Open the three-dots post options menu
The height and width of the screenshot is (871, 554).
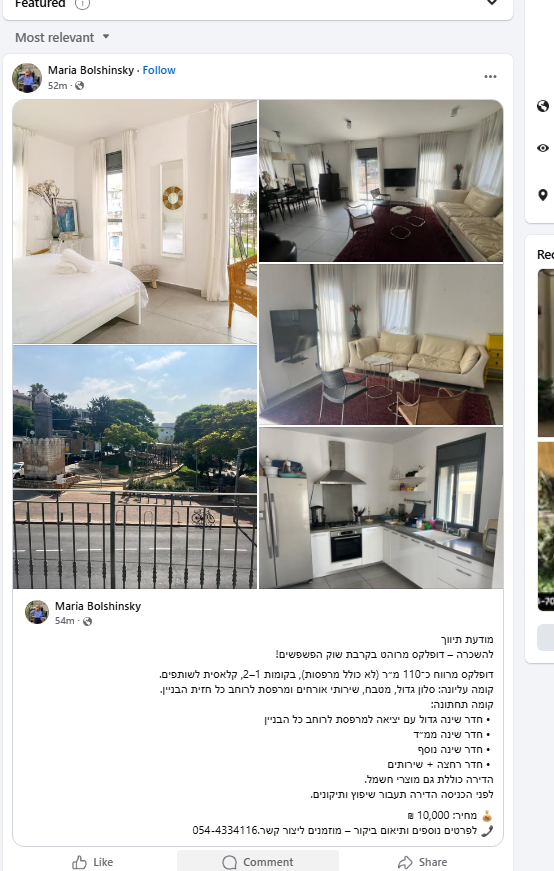click(490, 77)
